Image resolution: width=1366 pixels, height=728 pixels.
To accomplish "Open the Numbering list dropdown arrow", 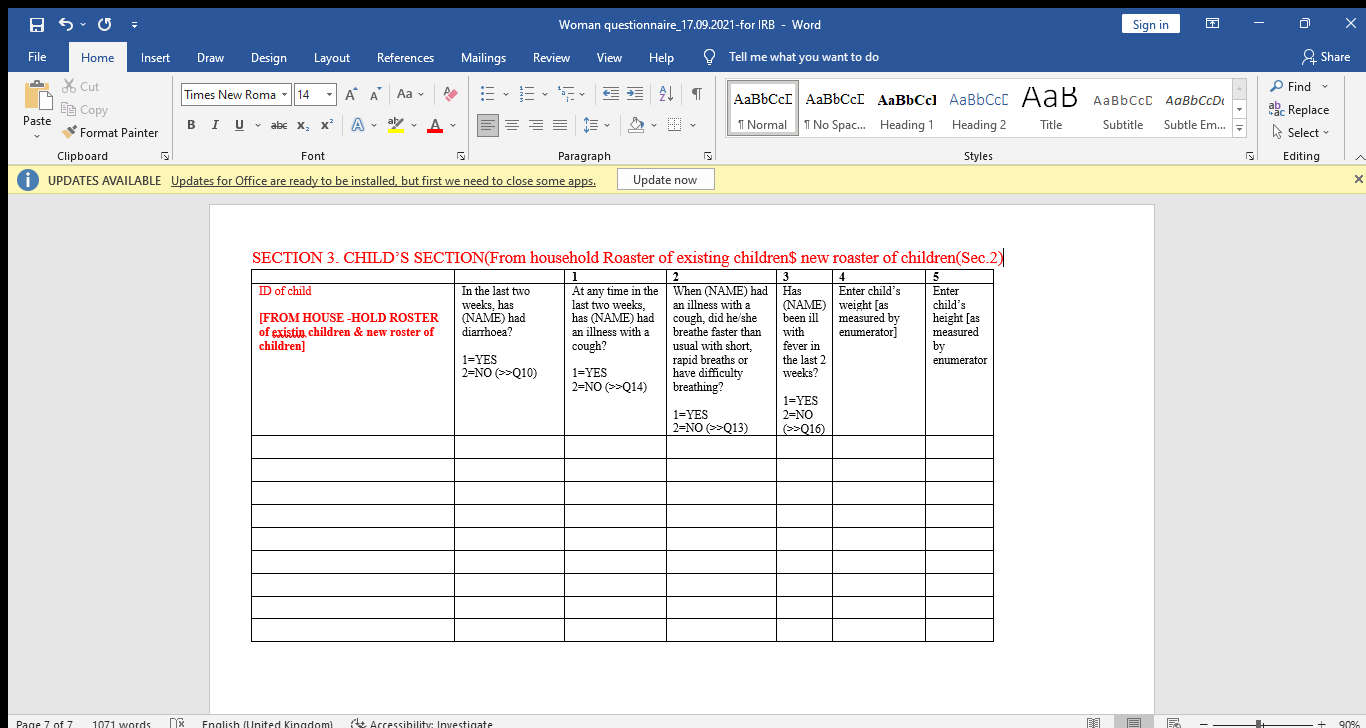I will [x=545, y=94].
